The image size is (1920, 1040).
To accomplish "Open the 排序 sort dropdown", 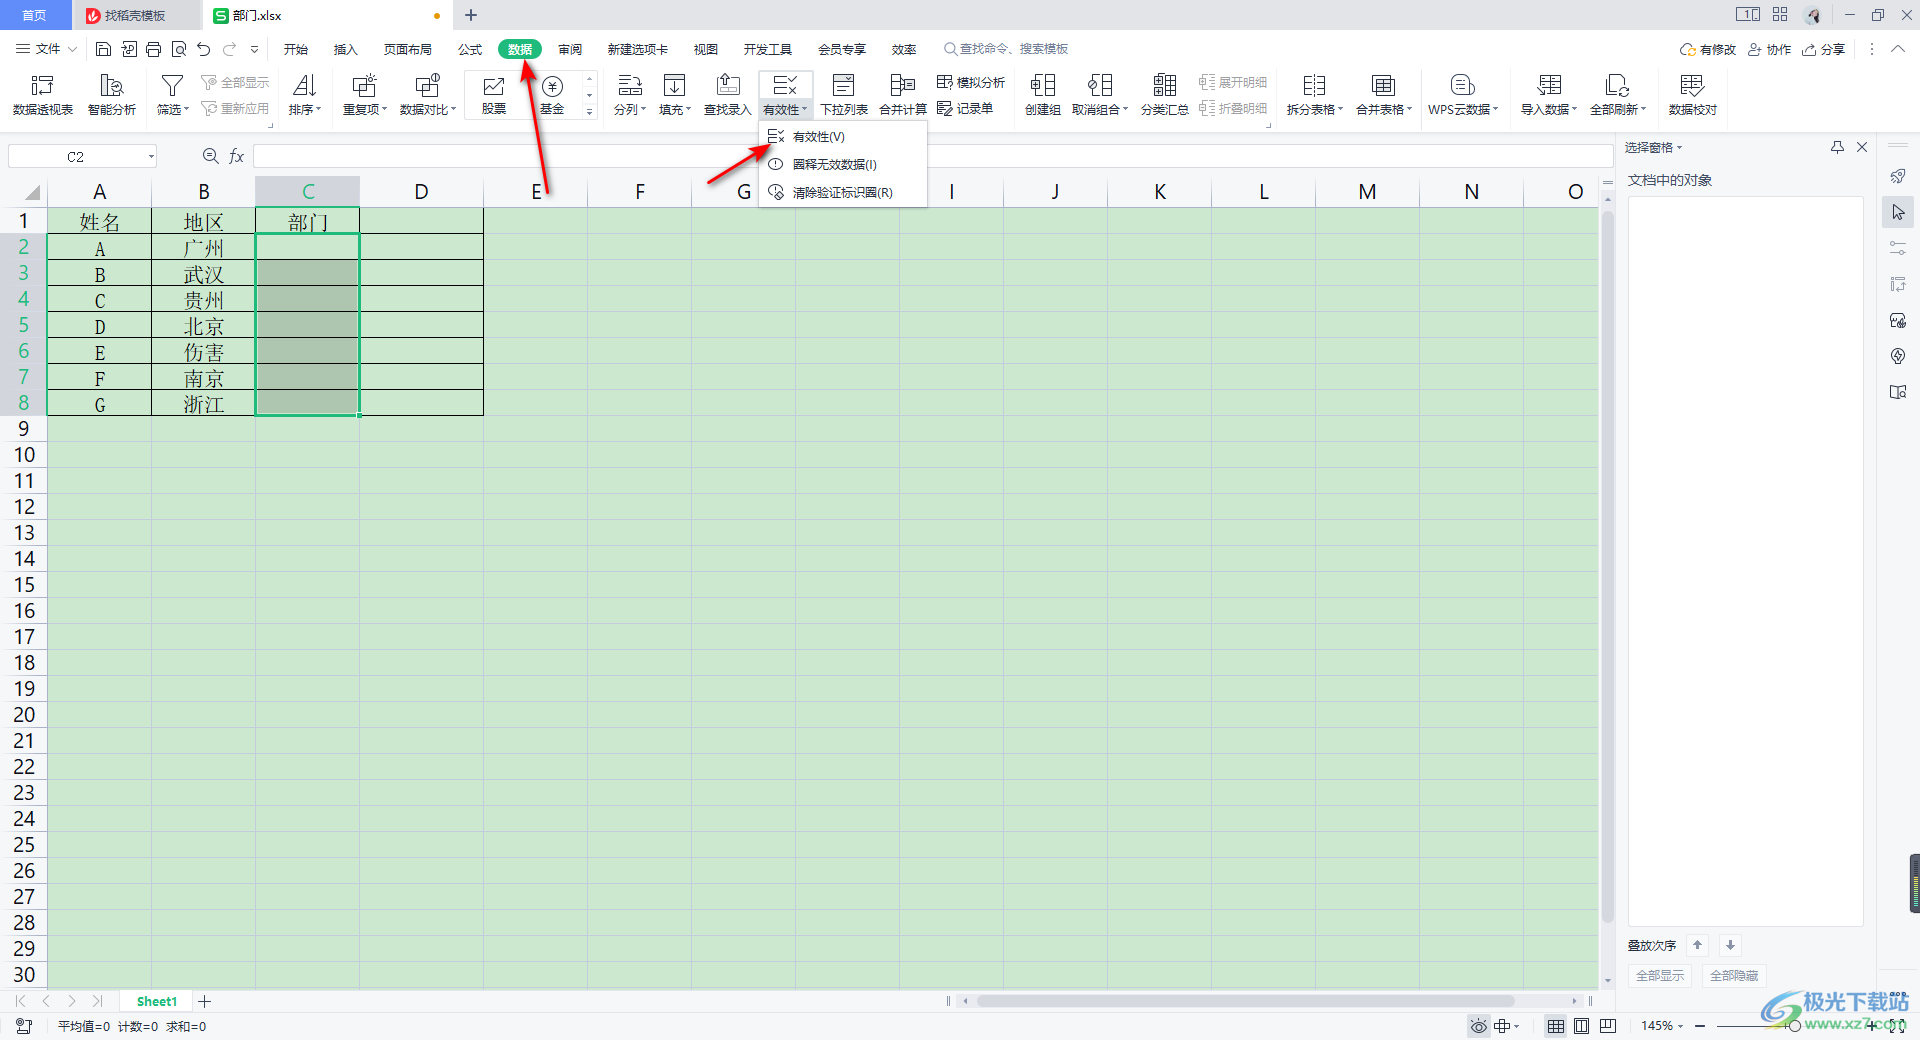I will (305, 109).
